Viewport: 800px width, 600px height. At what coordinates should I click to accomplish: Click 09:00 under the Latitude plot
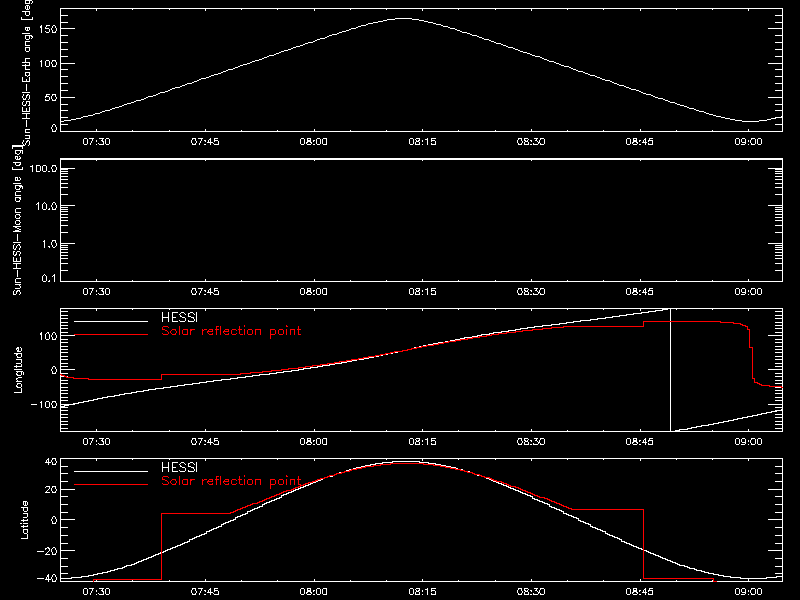coord(748,591)
